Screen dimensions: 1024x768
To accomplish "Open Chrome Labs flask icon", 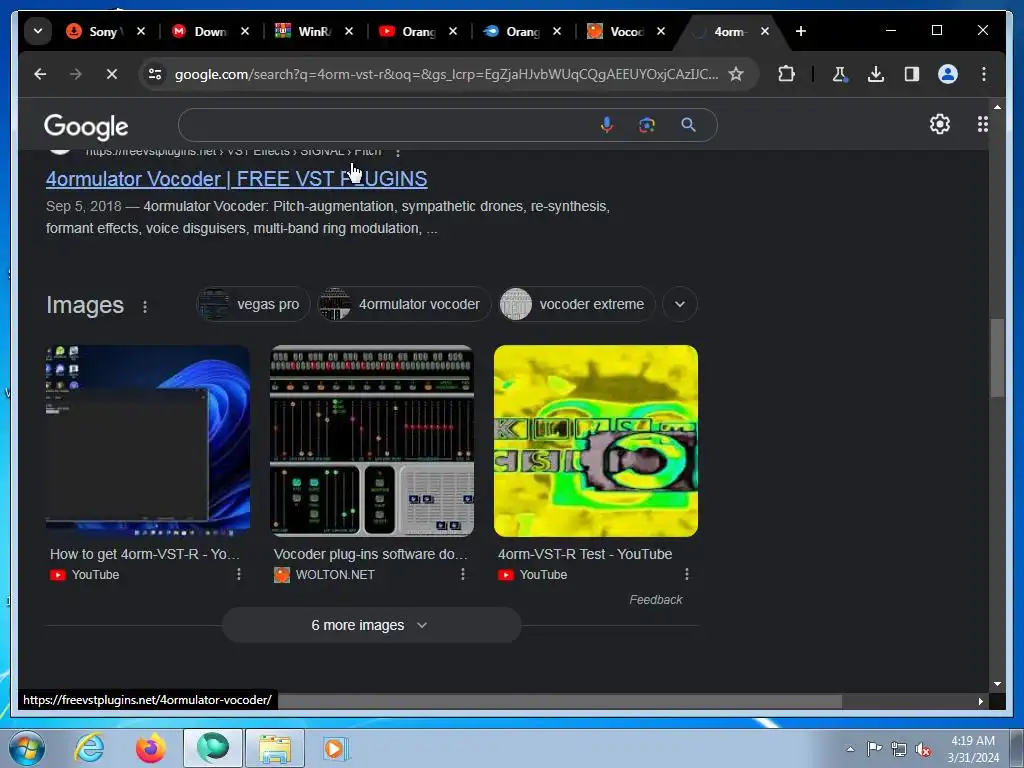I will (x=839, y=74).
